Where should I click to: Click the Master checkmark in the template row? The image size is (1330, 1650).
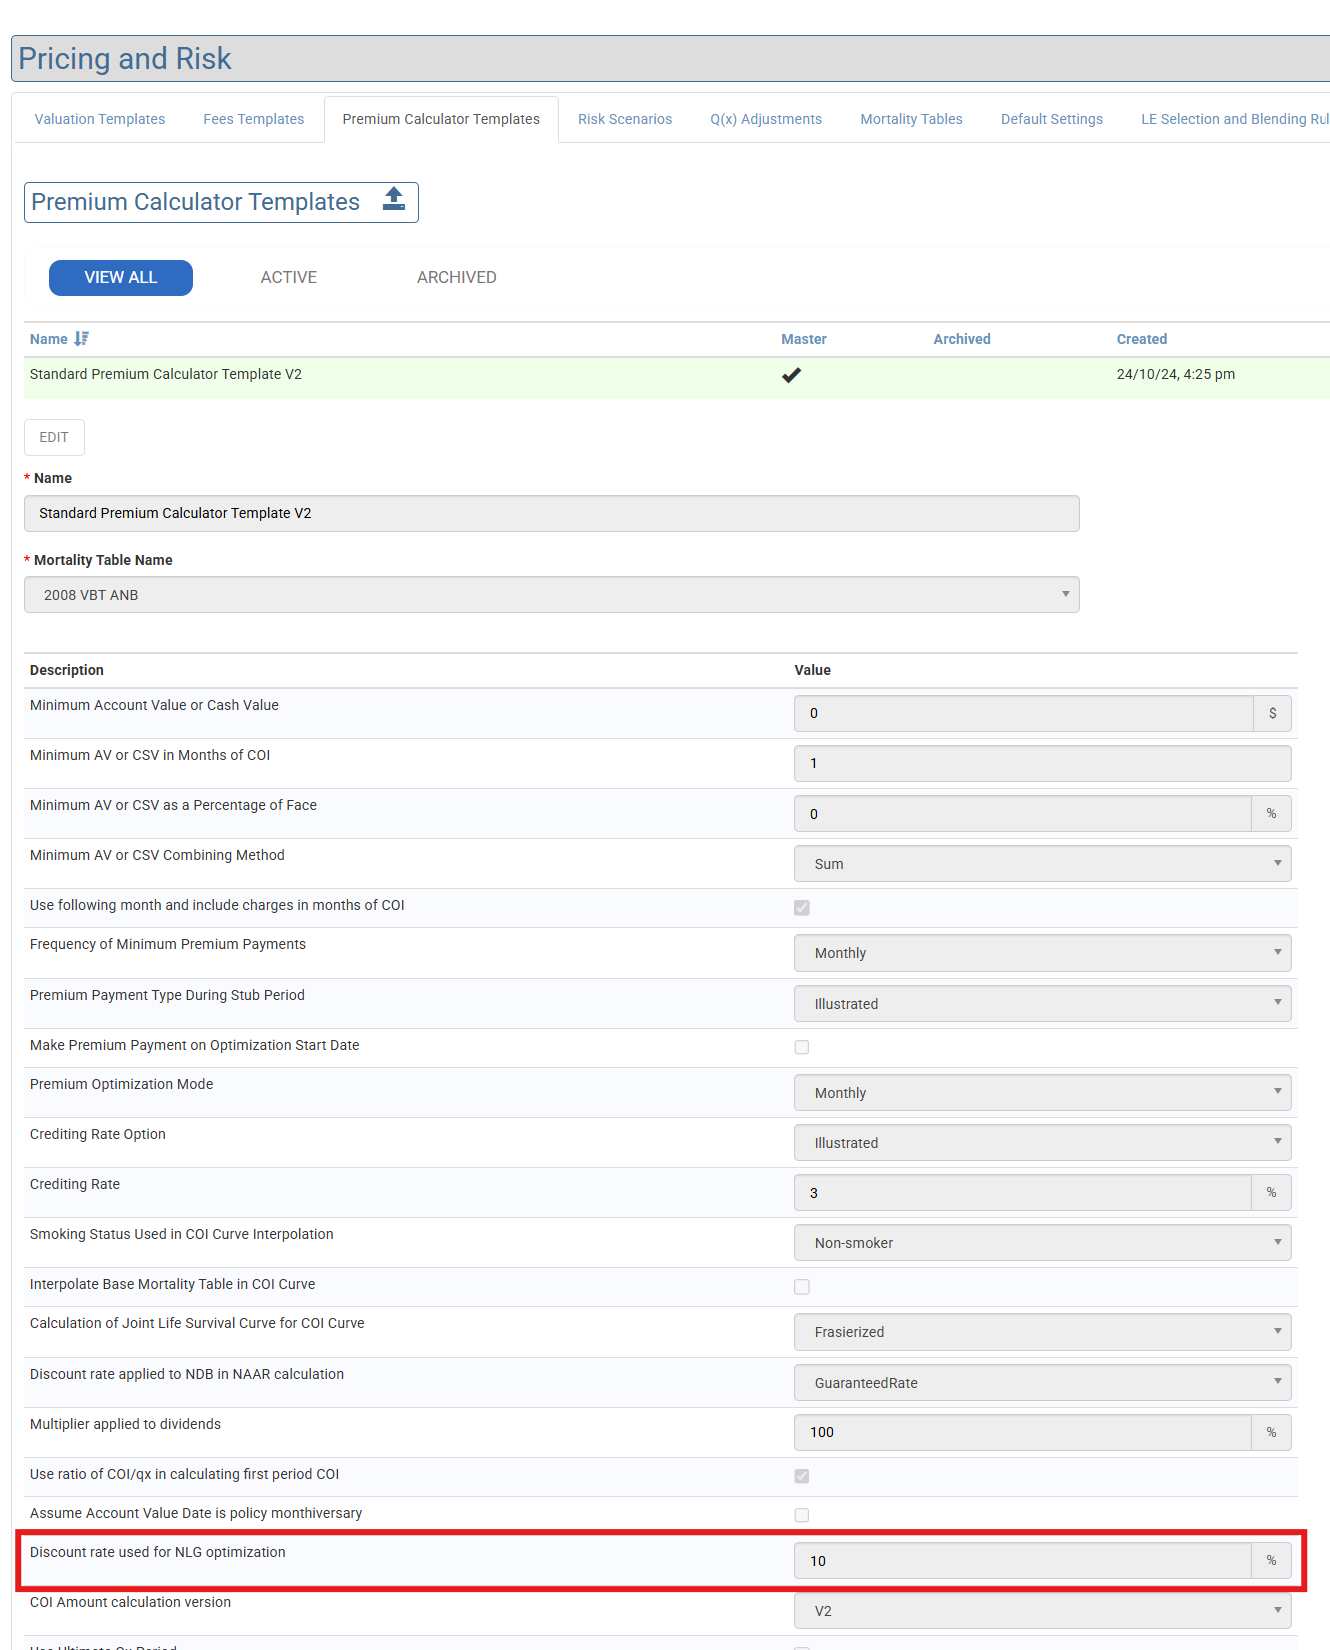[791, 375]
